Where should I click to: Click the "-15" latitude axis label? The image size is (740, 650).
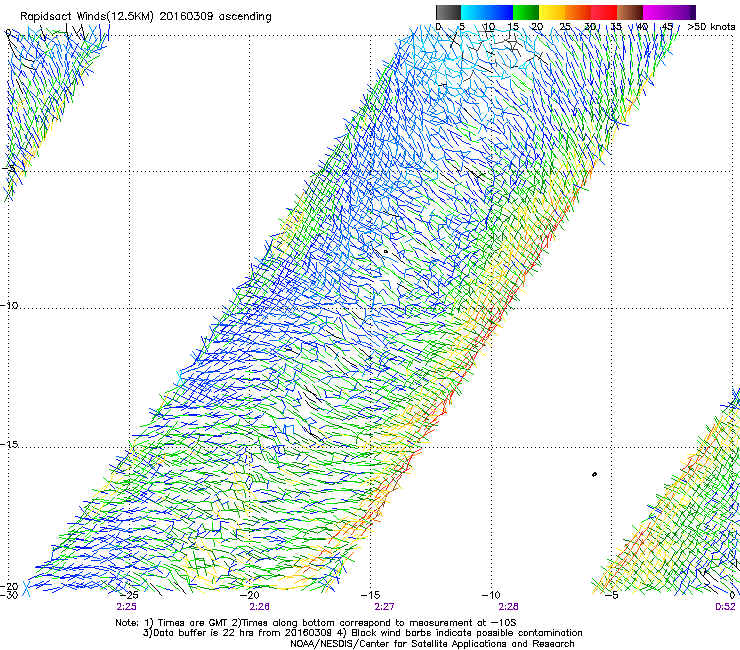pyautogui.click(x=9, y=445)
